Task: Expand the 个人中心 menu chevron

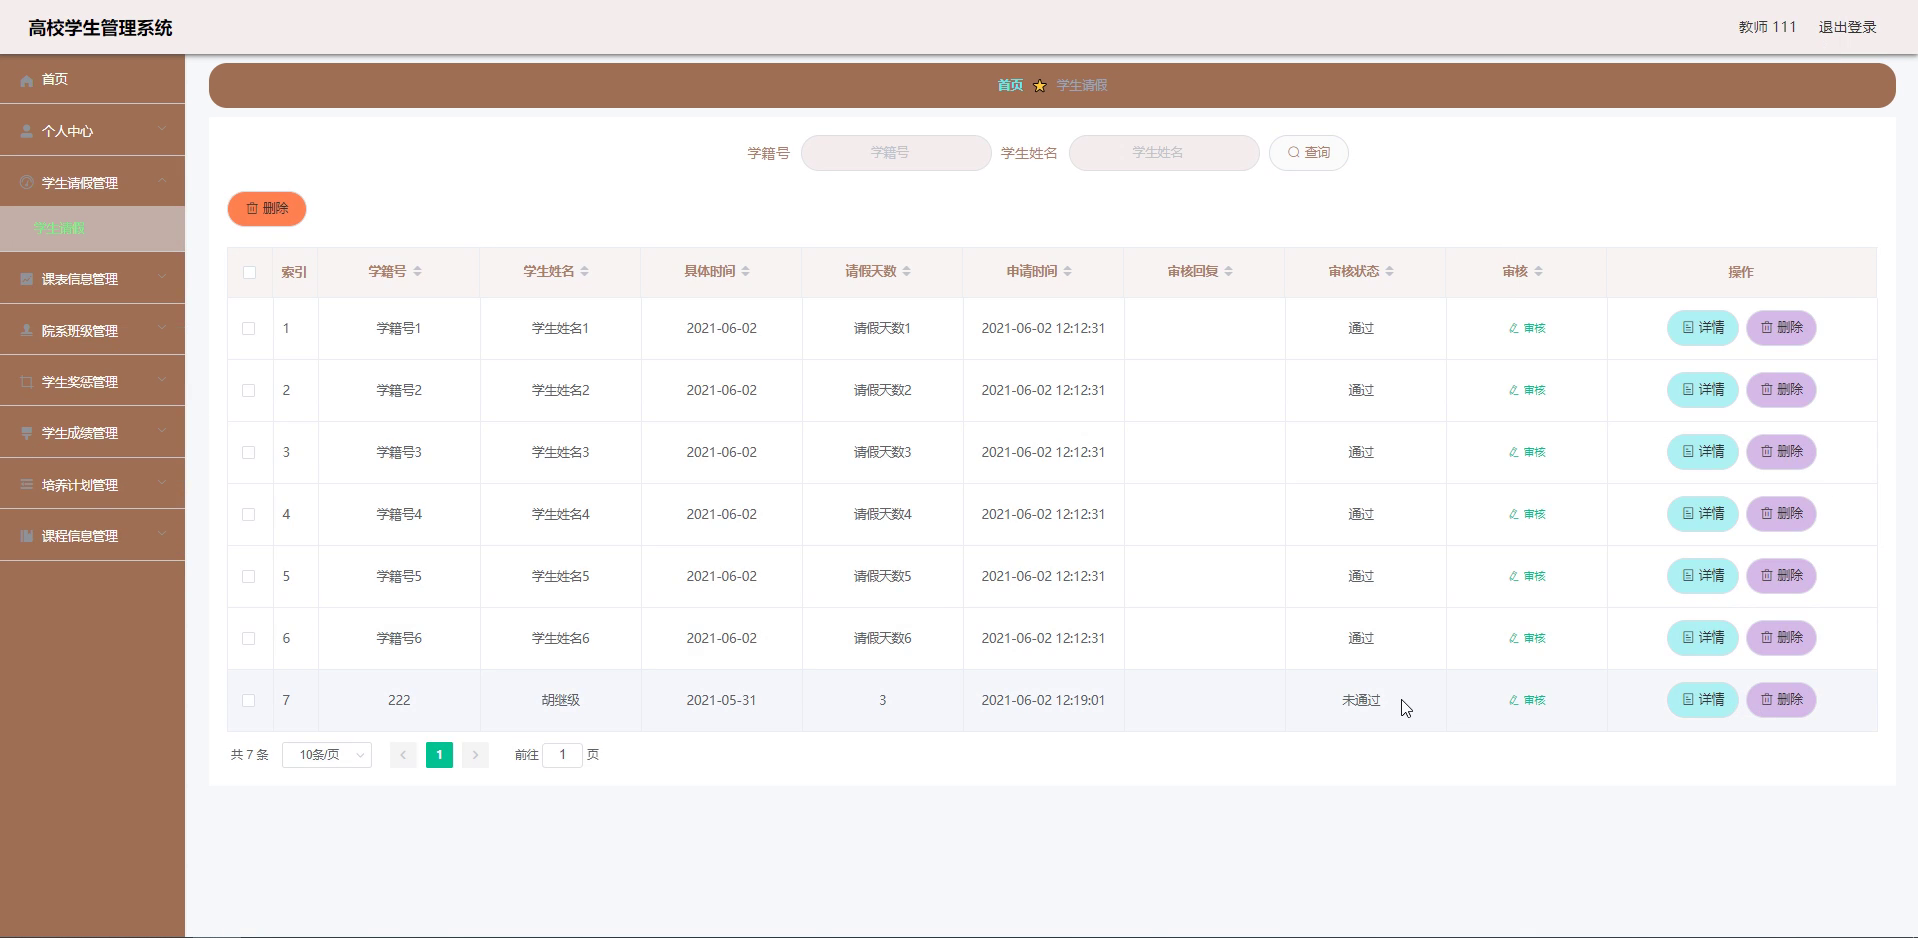Action: 162,130
